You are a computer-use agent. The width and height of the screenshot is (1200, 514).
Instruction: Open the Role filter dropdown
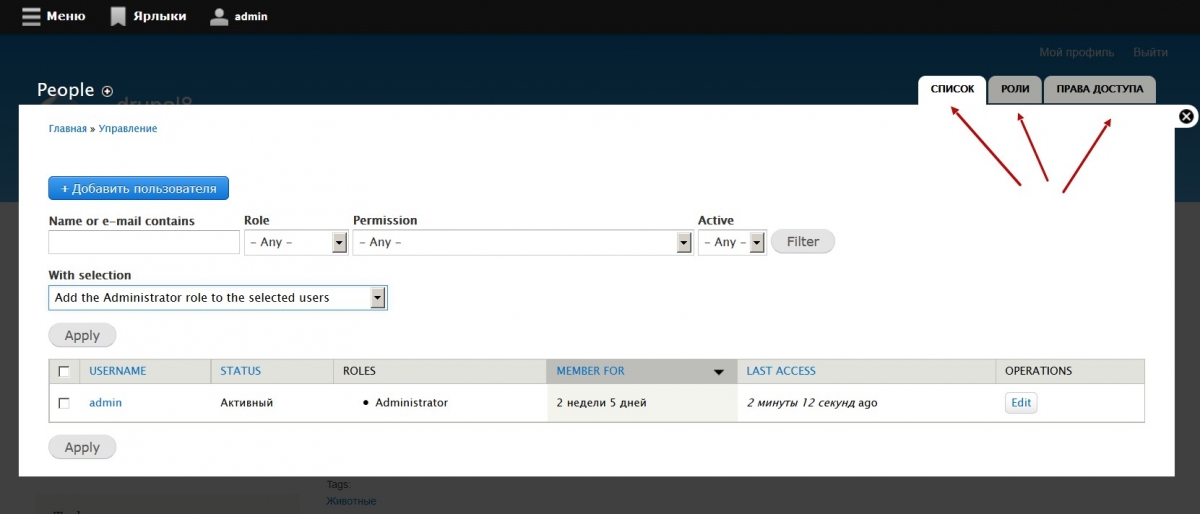[296, 242]
